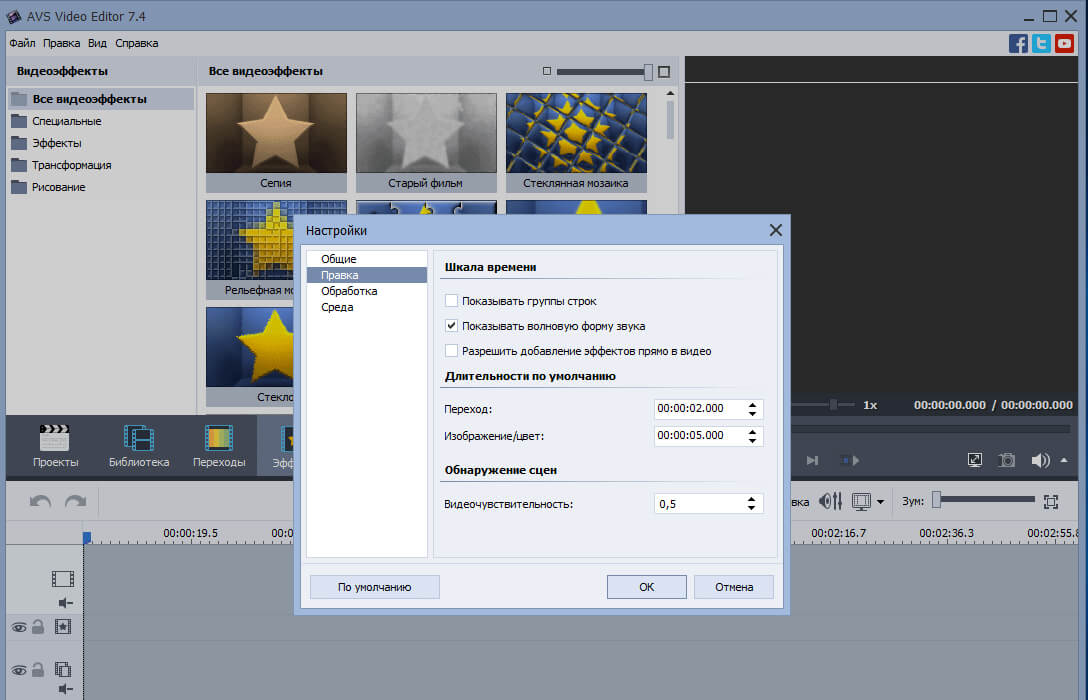Uncheck Показывать волновую форму звука
The height and width of the screenshot is (700, 1088).
pyautogui.click(x=451, y=326)
